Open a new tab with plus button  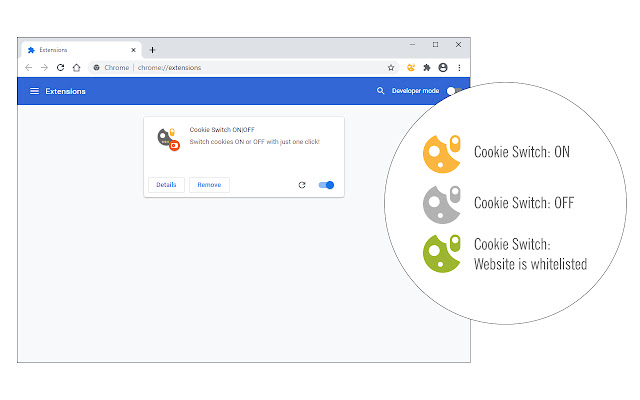coord(152,49)
